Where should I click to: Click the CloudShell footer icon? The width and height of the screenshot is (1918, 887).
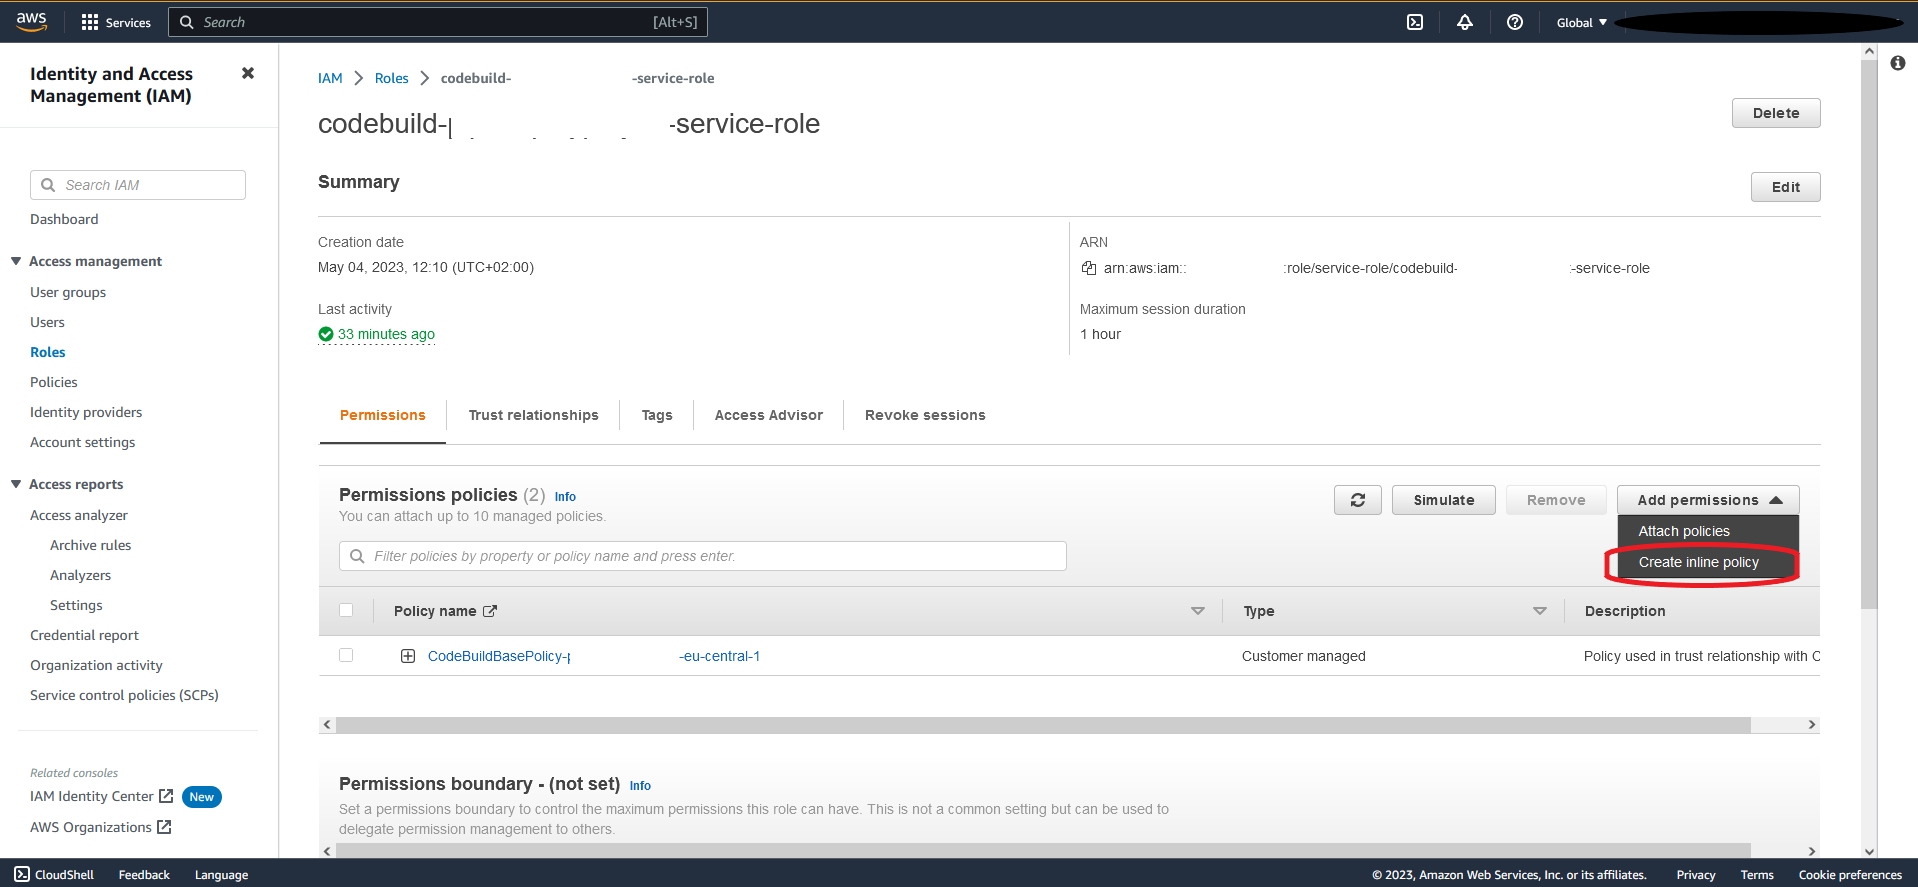[22, 874]
